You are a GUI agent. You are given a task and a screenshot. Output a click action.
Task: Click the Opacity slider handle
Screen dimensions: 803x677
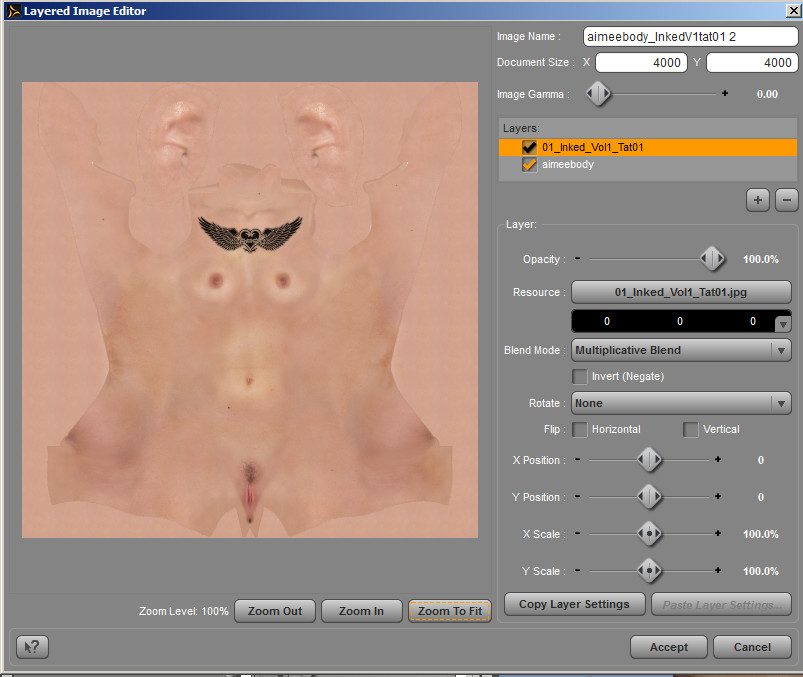point(712,259)
